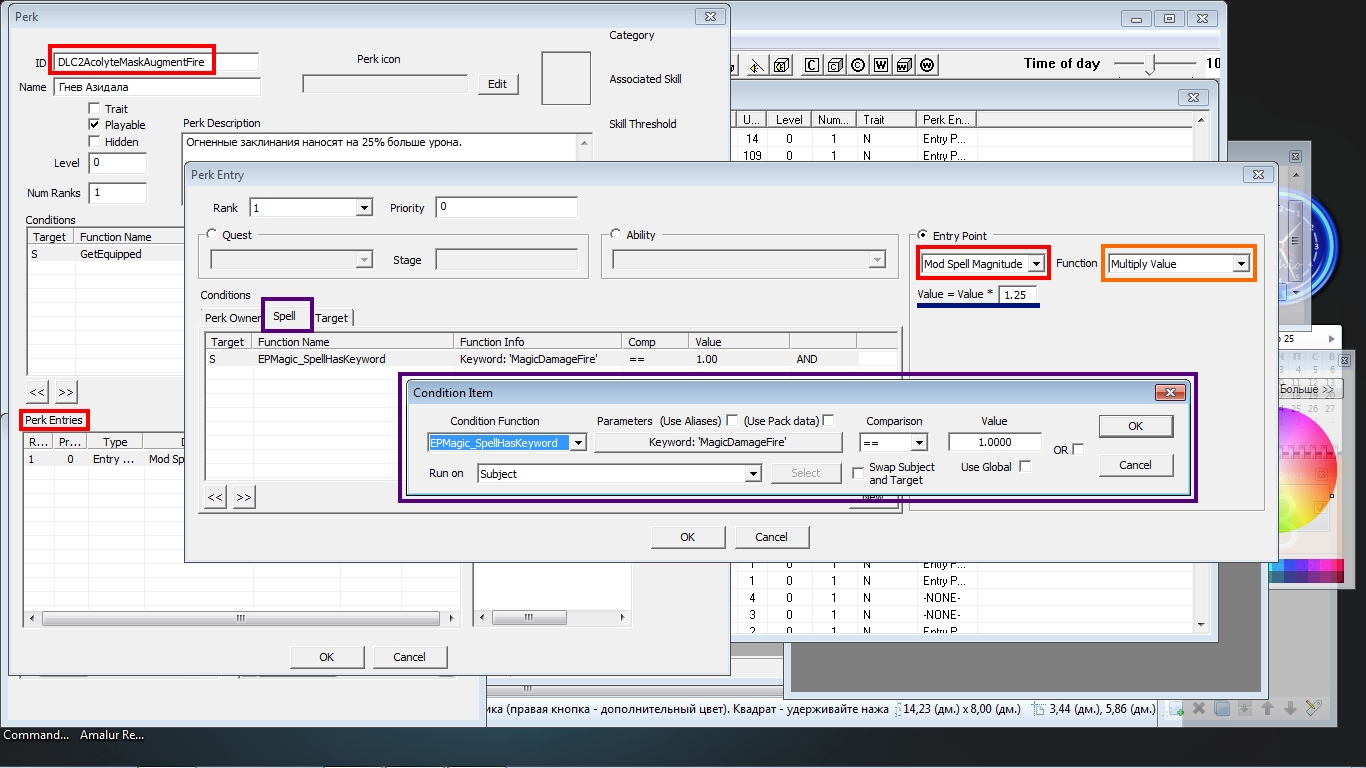Click the layer properties pencil icon

(x=1313, y=709)
